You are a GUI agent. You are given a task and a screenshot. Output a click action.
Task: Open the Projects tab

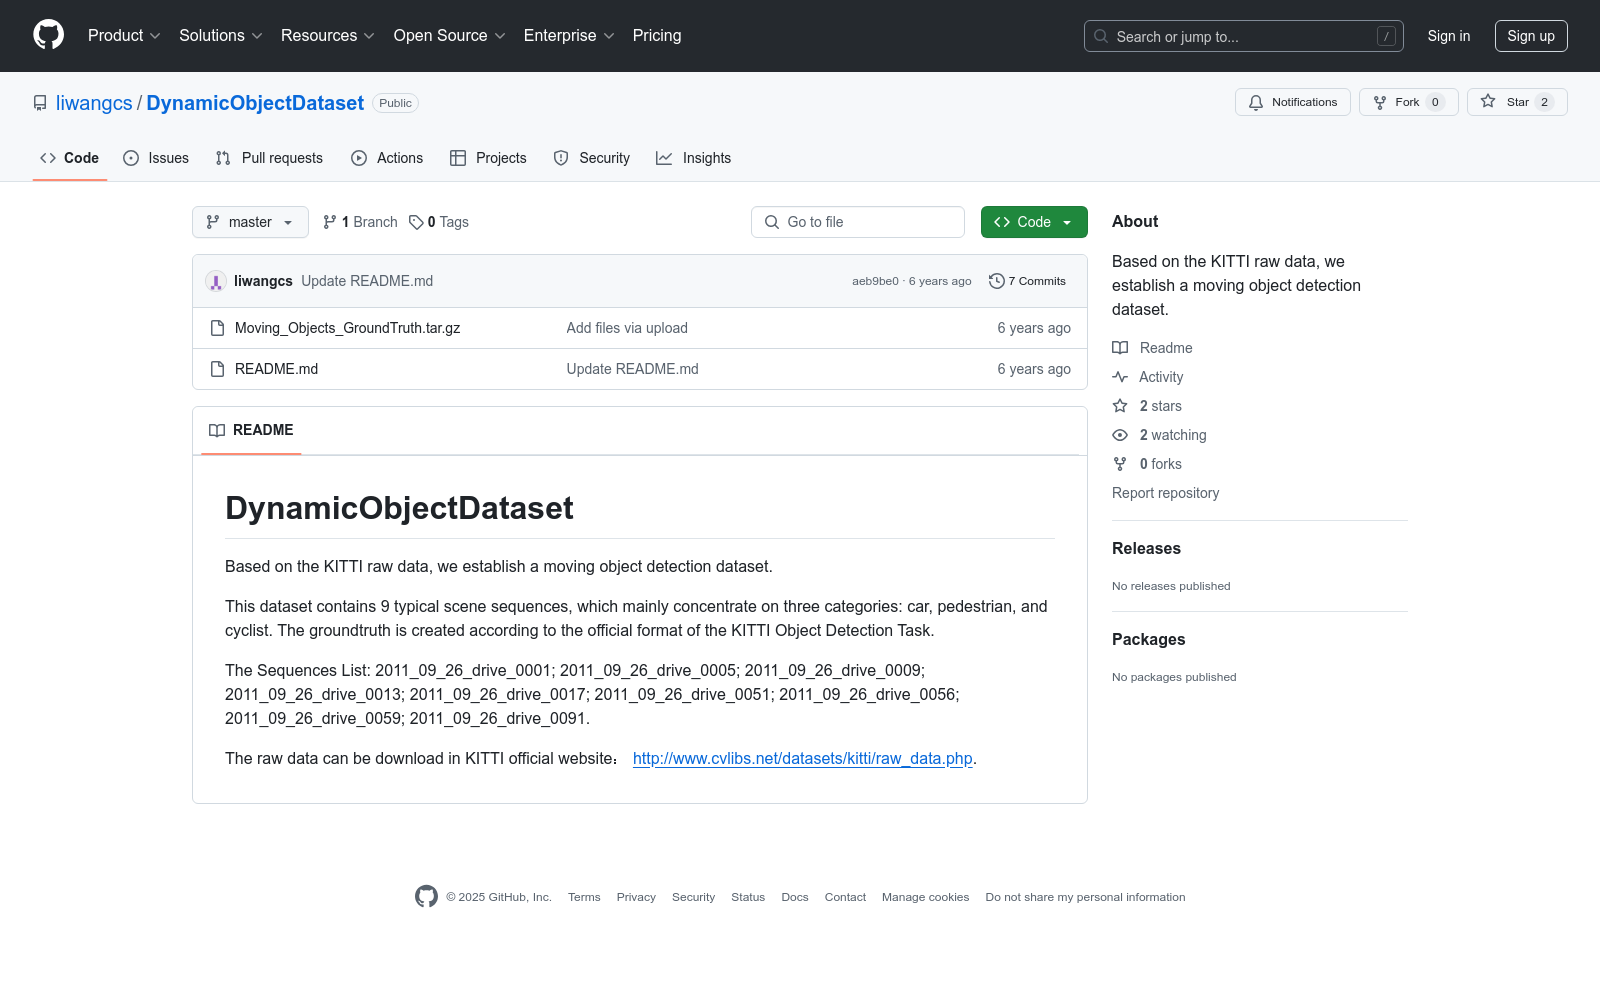pos(488,158)
